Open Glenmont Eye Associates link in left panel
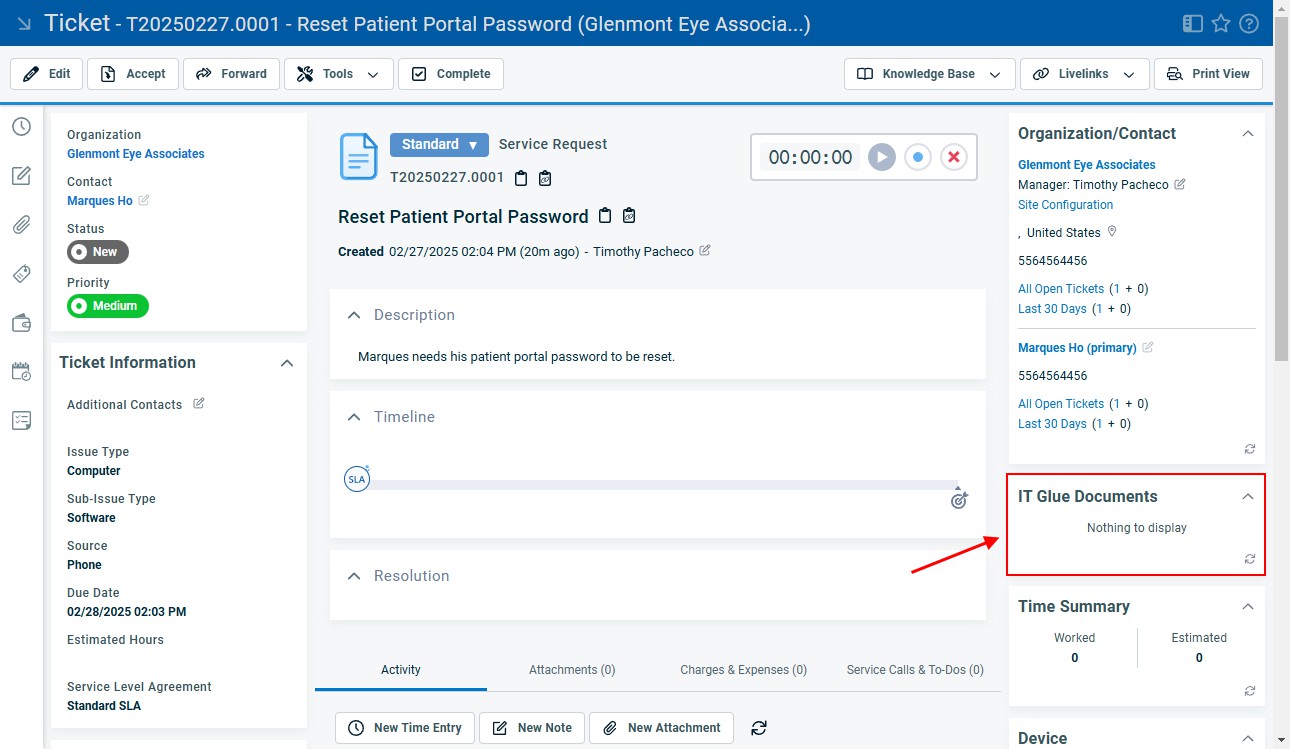Screen dimensions: 1290x749 (x=136, y=154)
